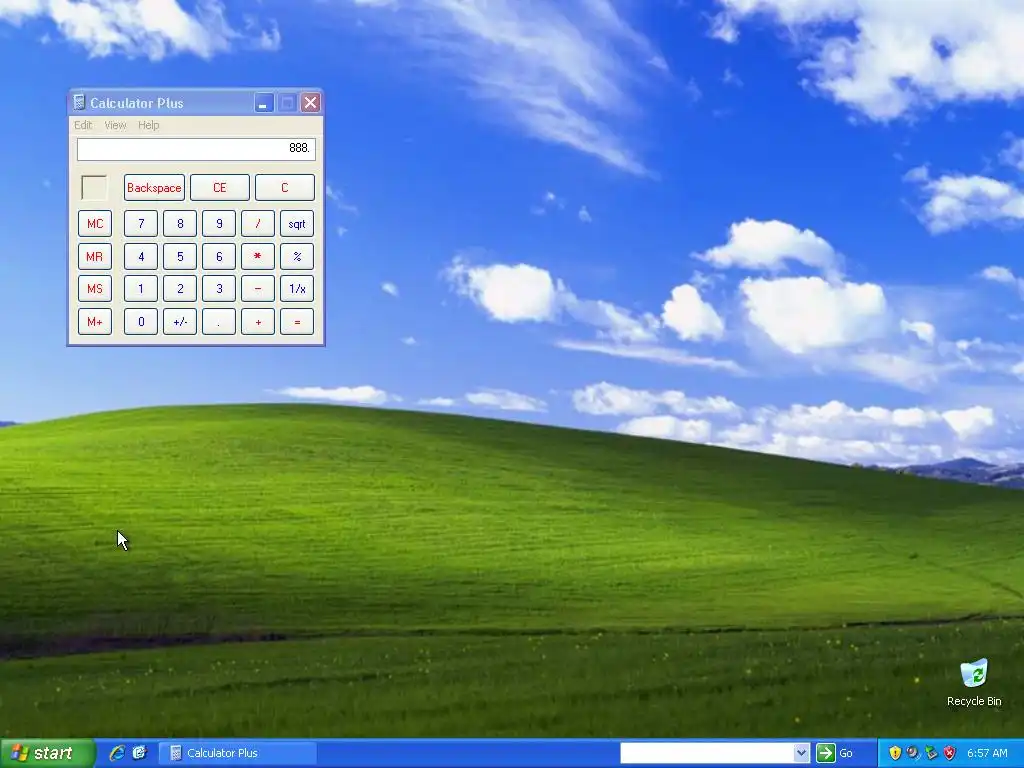Click the red shield security alert tray icon

(x=950, y=753)
